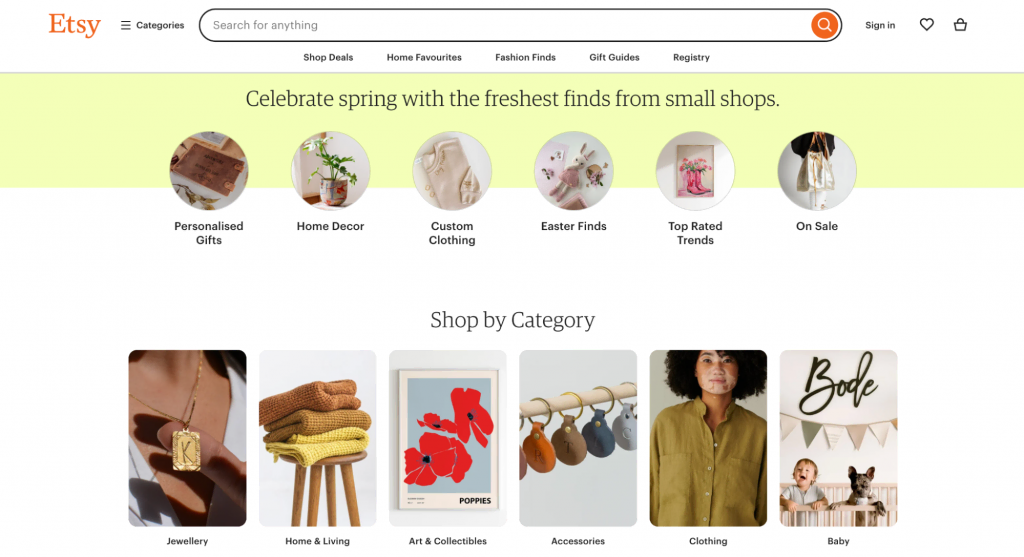Open the Registry menu item

click(691, 57)
